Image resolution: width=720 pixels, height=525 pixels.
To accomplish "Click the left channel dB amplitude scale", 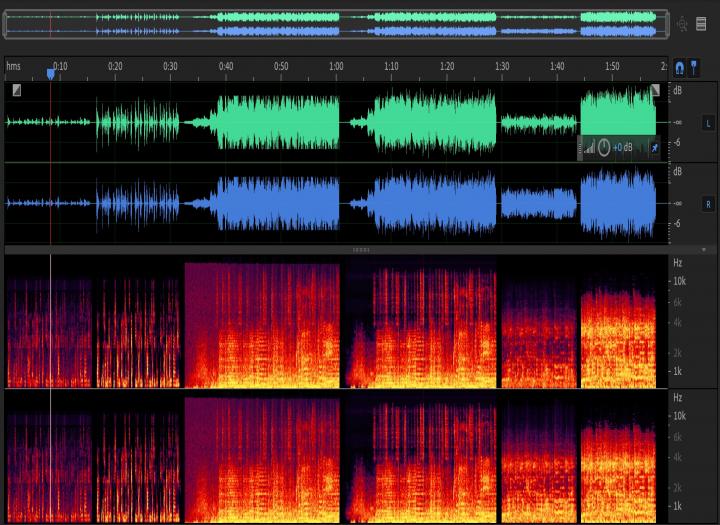I will [x=678, y=122].
